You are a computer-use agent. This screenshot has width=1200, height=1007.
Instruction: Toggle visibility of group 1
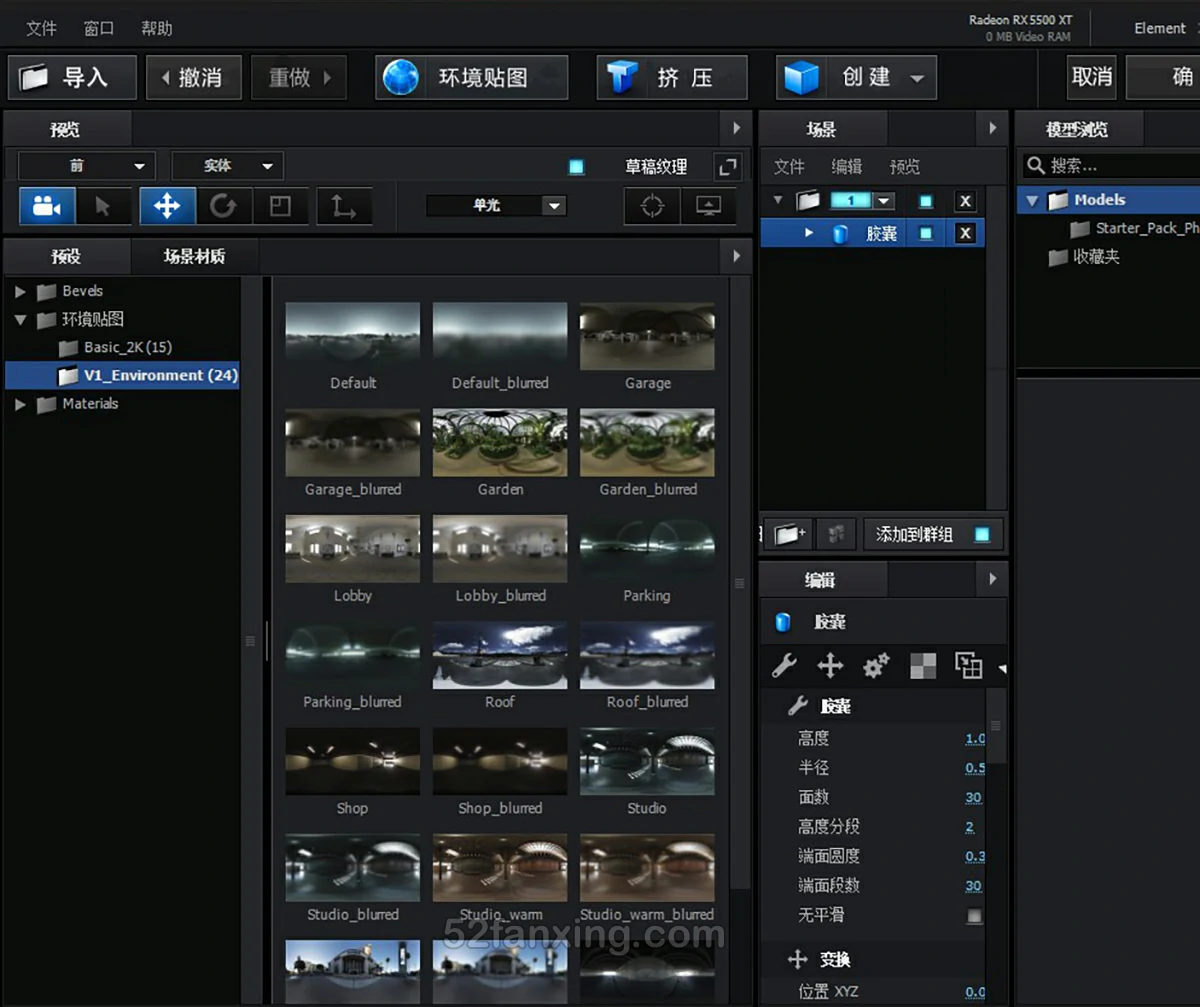pos(926,201)
